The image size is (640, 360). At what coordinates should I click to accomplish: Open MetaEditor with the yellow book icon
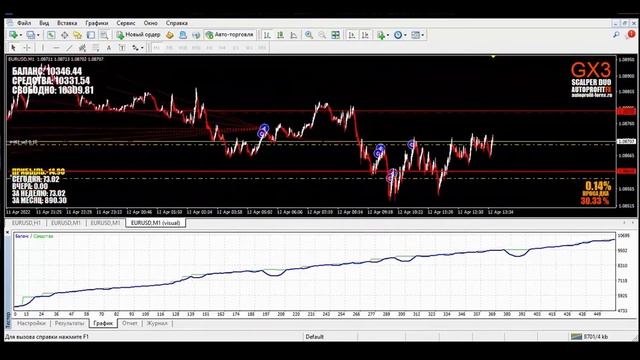170,35
